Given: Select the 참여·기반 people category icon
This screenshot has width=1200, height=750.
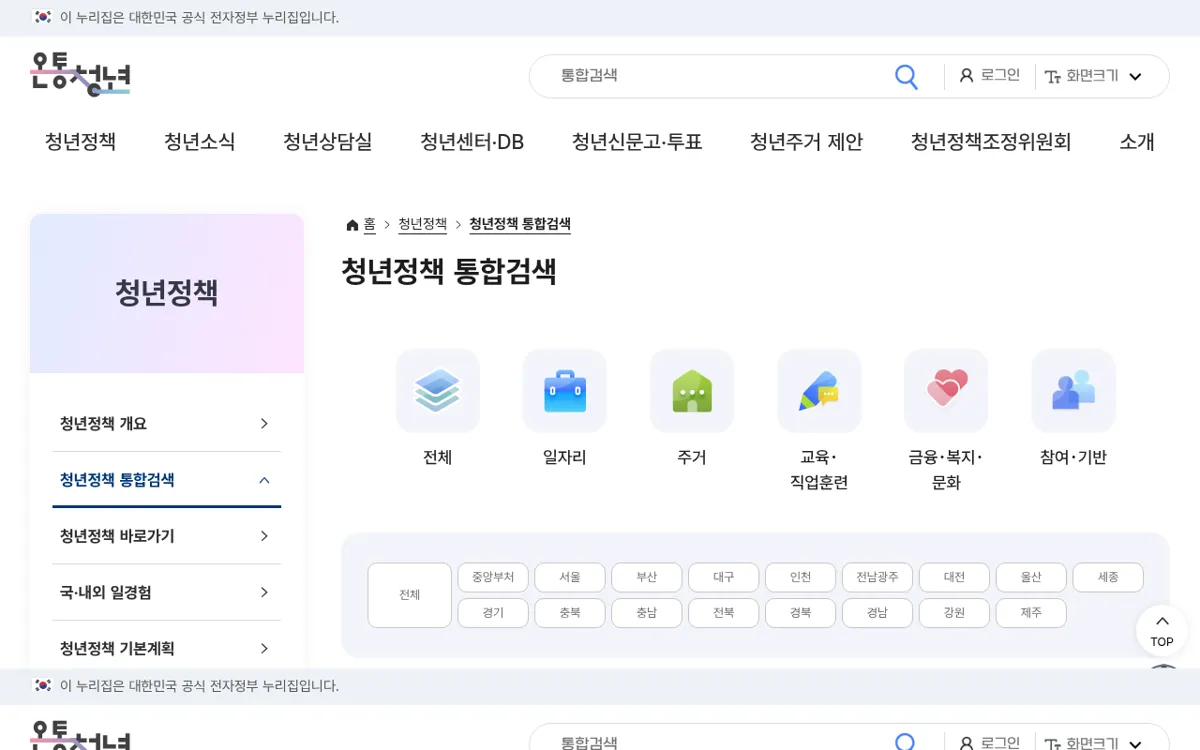Looking at the screenshot, I should (1073, 390).
